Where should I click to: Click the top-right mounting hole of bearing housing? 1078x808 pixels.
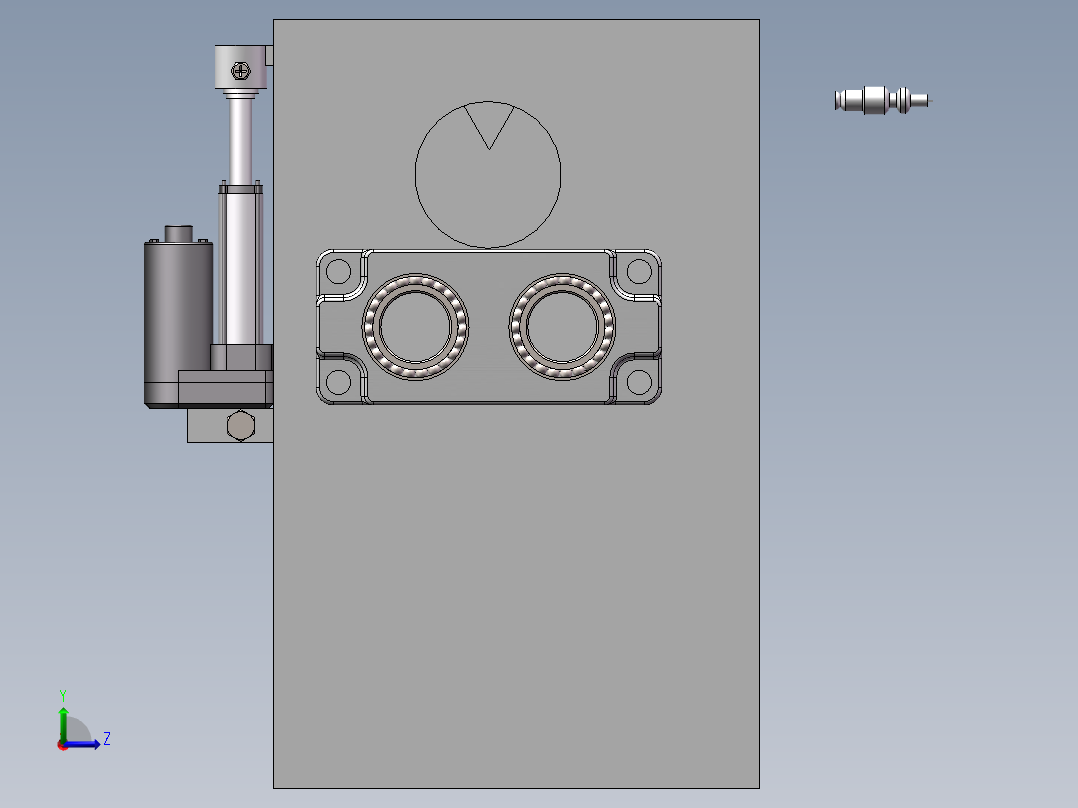pyautogui.click(x=639, y=271)
